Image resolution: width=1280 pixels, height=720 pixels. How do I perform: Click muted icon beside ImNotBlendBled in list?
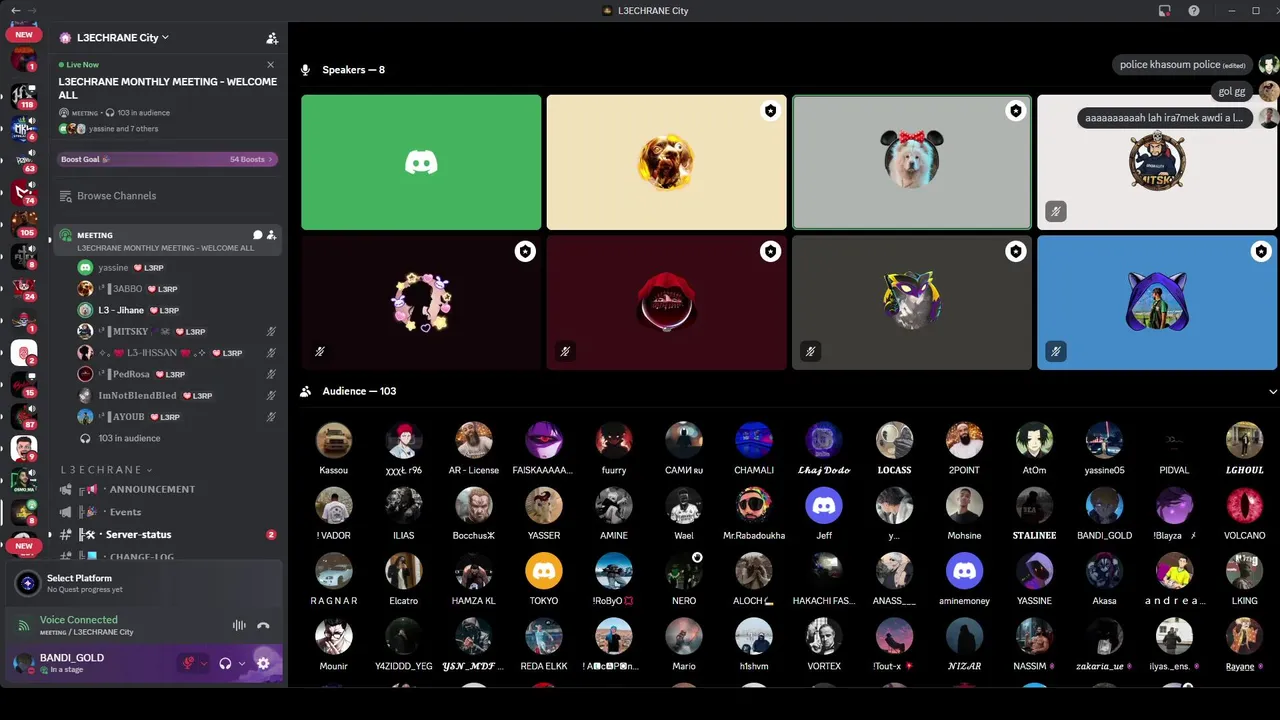271,396
